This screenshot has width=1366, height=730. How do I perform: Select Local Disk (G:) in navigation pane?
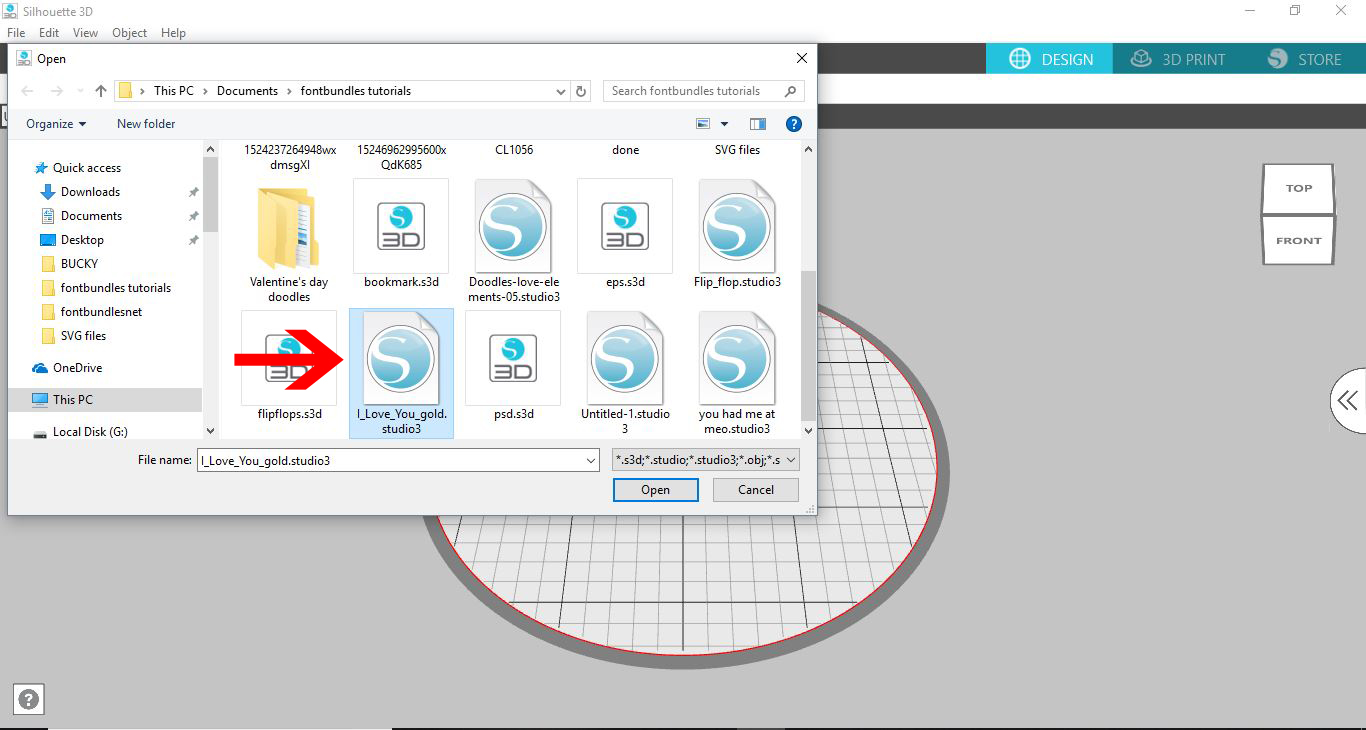(90, 432)
